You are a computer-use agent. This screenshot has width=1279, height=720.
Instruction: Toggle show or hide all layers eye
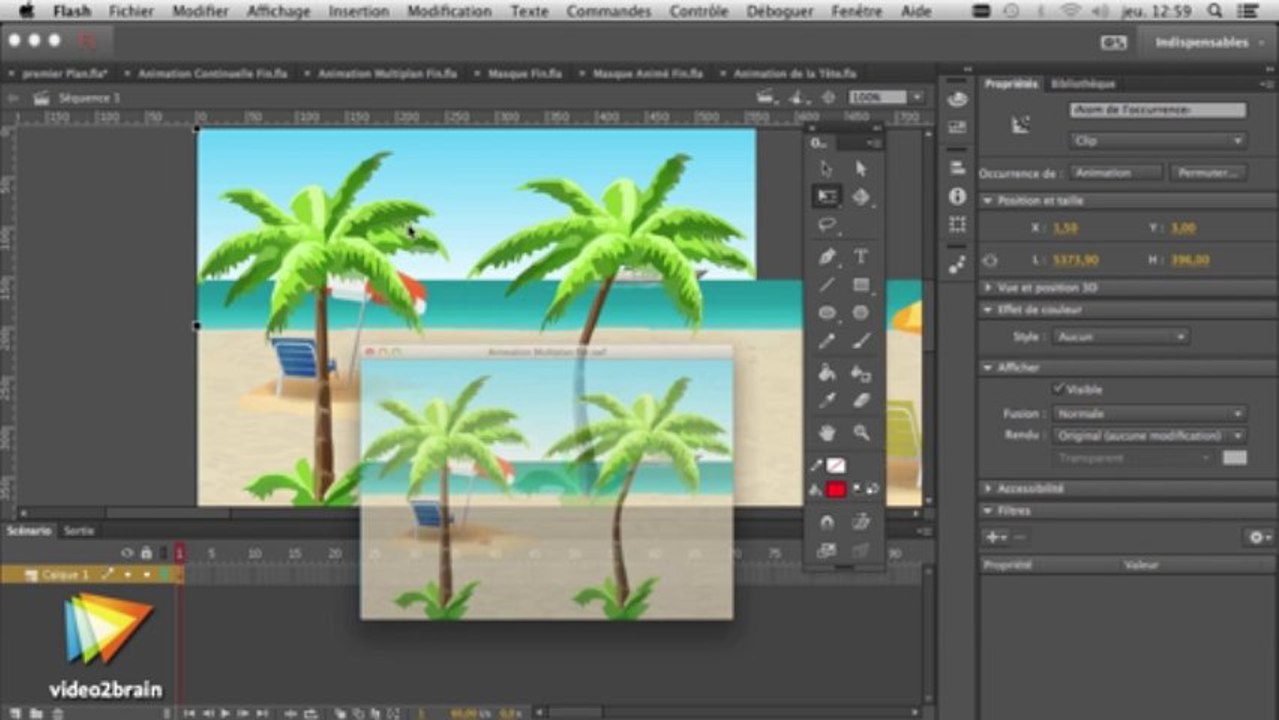(127, 553)
